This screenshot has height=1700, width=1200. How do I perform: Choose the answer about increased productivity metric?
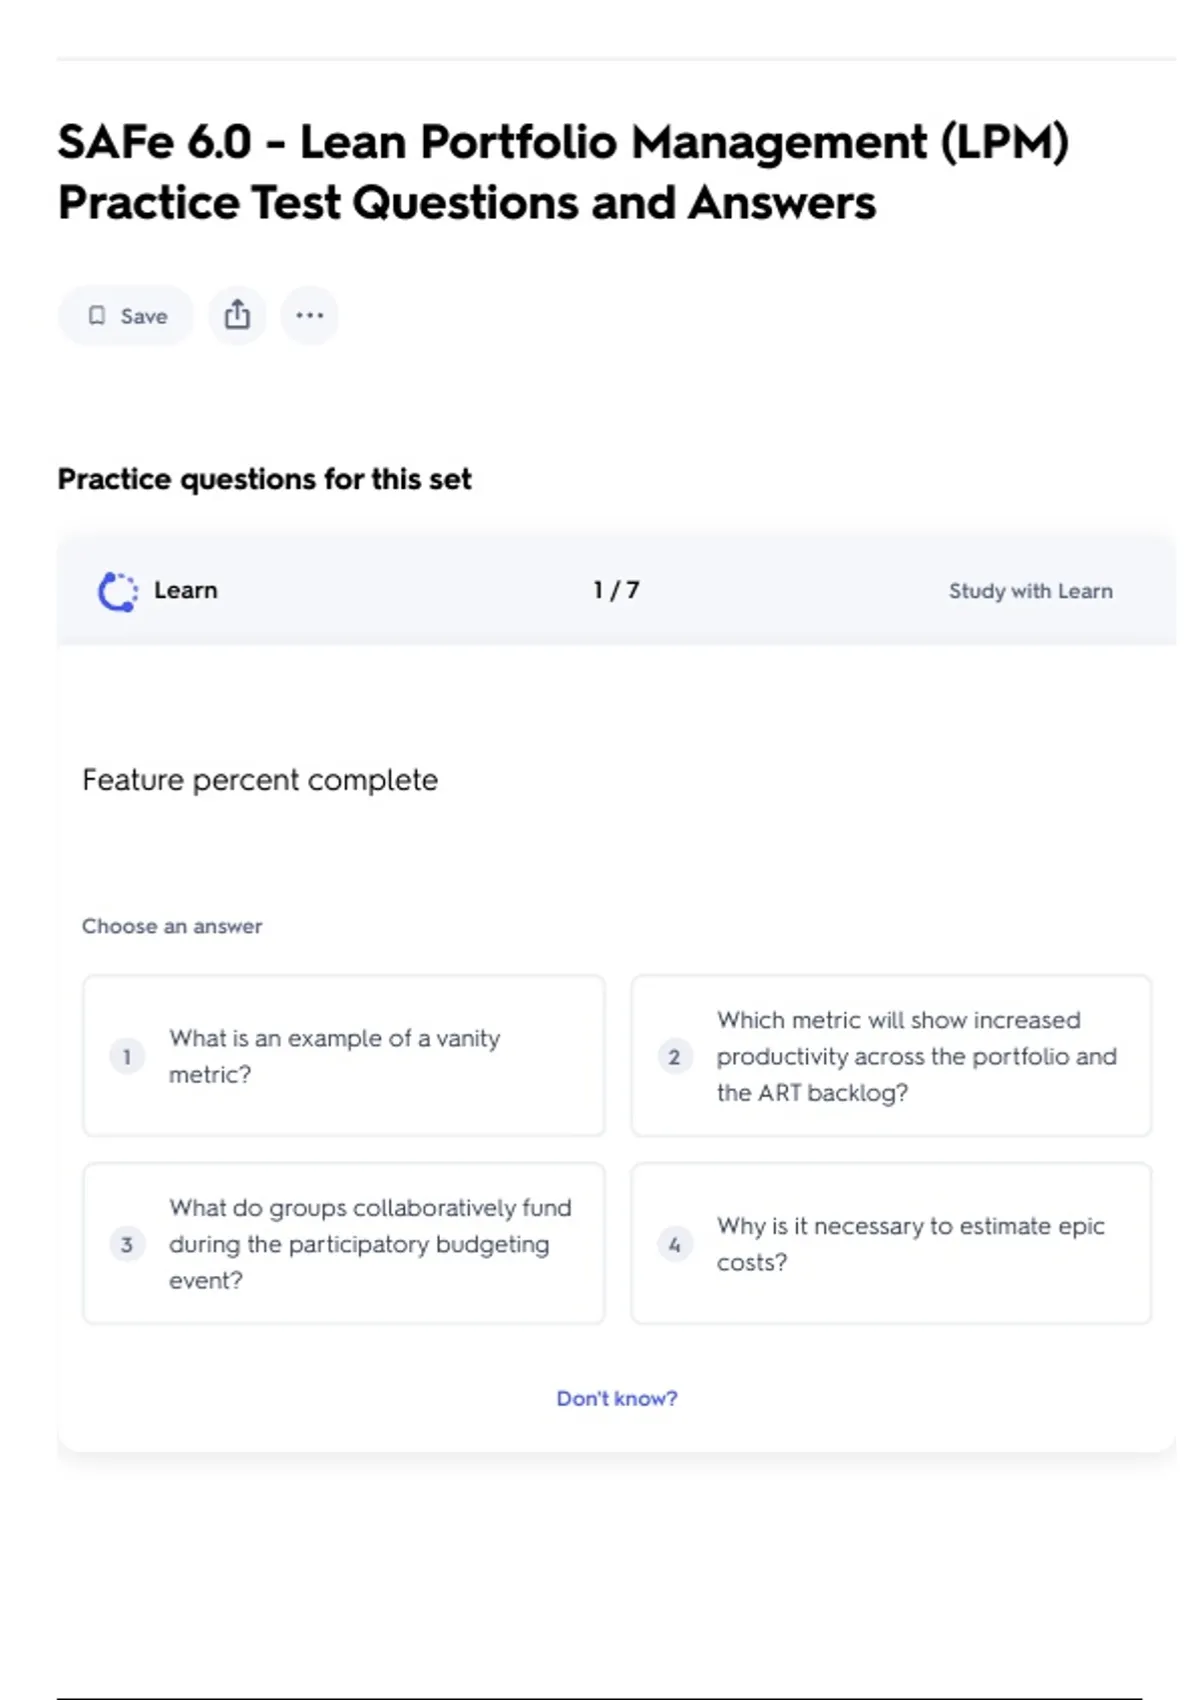coord(891,1056)
